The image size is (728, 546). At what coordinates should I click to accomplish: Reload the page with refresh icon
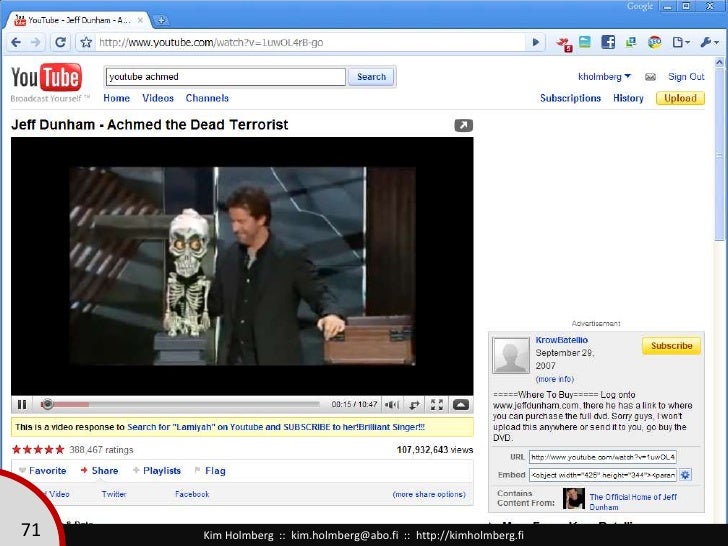tap(60, 43)
